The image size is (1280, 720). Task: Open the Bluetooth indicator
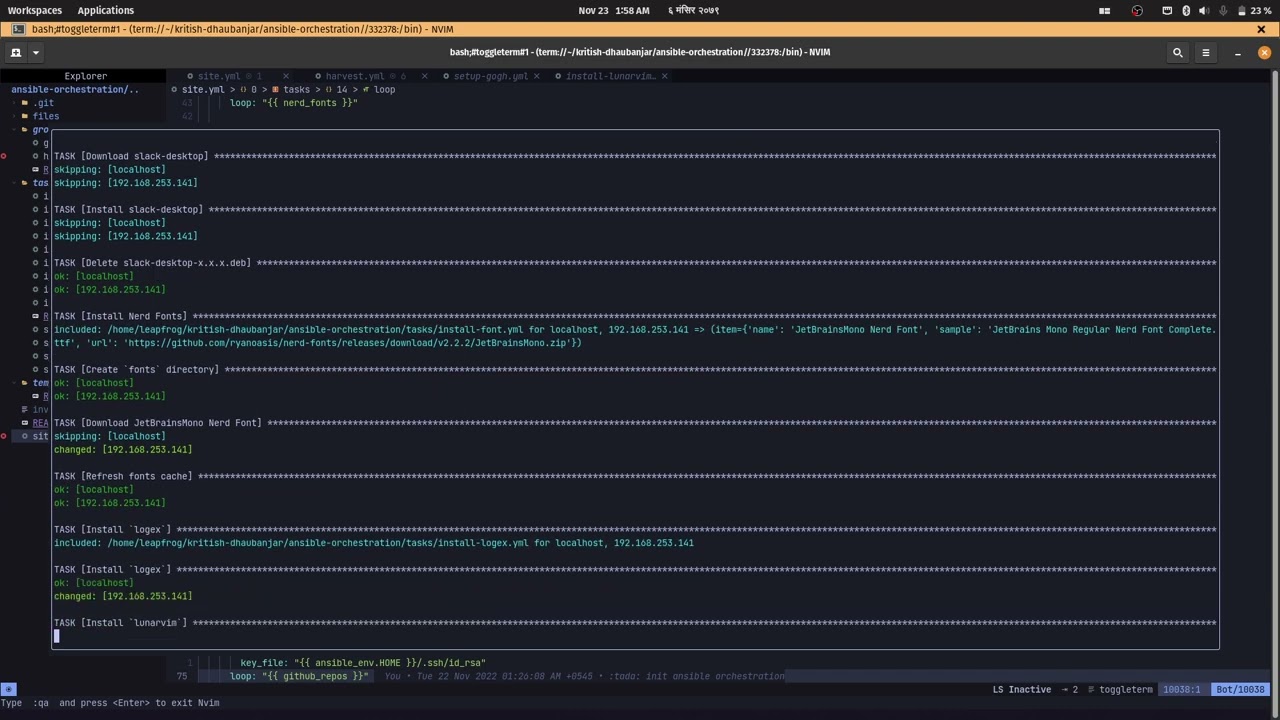click(1186, 11)
